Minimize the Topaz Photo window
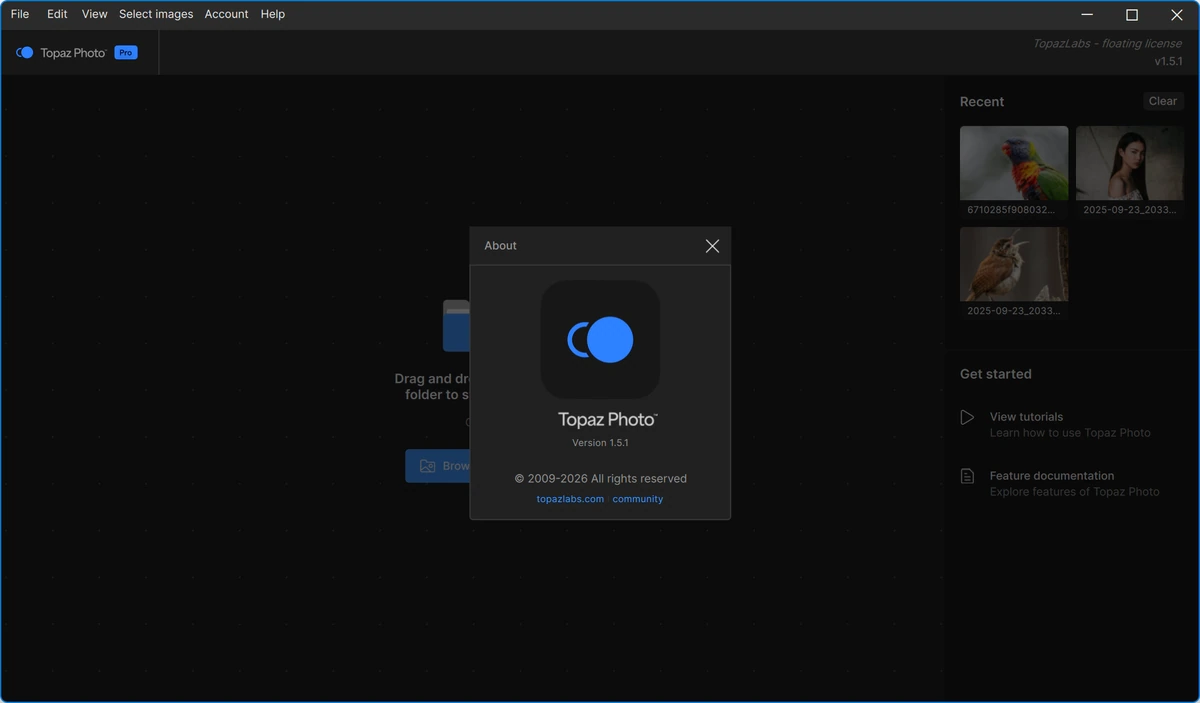Image resolution: width=1200 pixels, height=703 pixels. point(1087,14)
